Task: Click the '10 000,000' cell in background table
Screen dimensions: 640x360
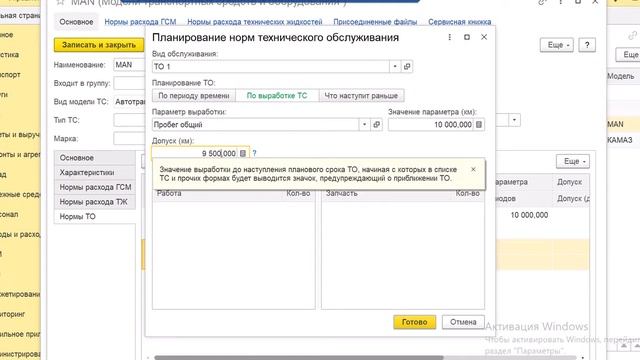Action: (x=529, y=215)
